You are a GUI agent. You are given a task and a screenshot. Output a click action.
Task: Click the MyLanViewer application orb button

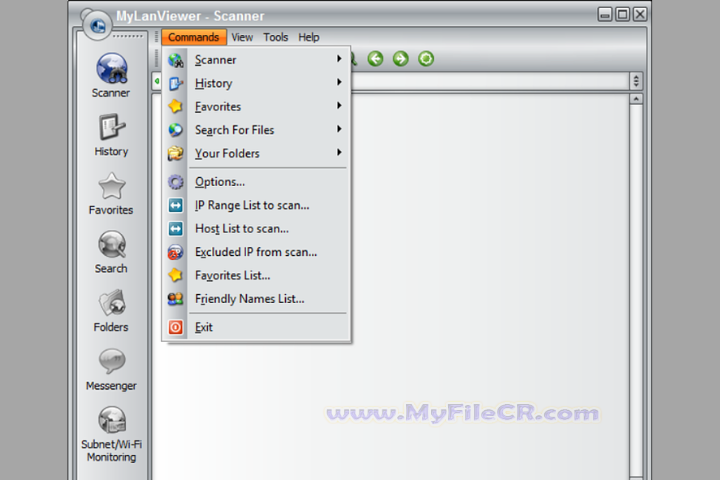pyautogui.click(x=97, y=26)
